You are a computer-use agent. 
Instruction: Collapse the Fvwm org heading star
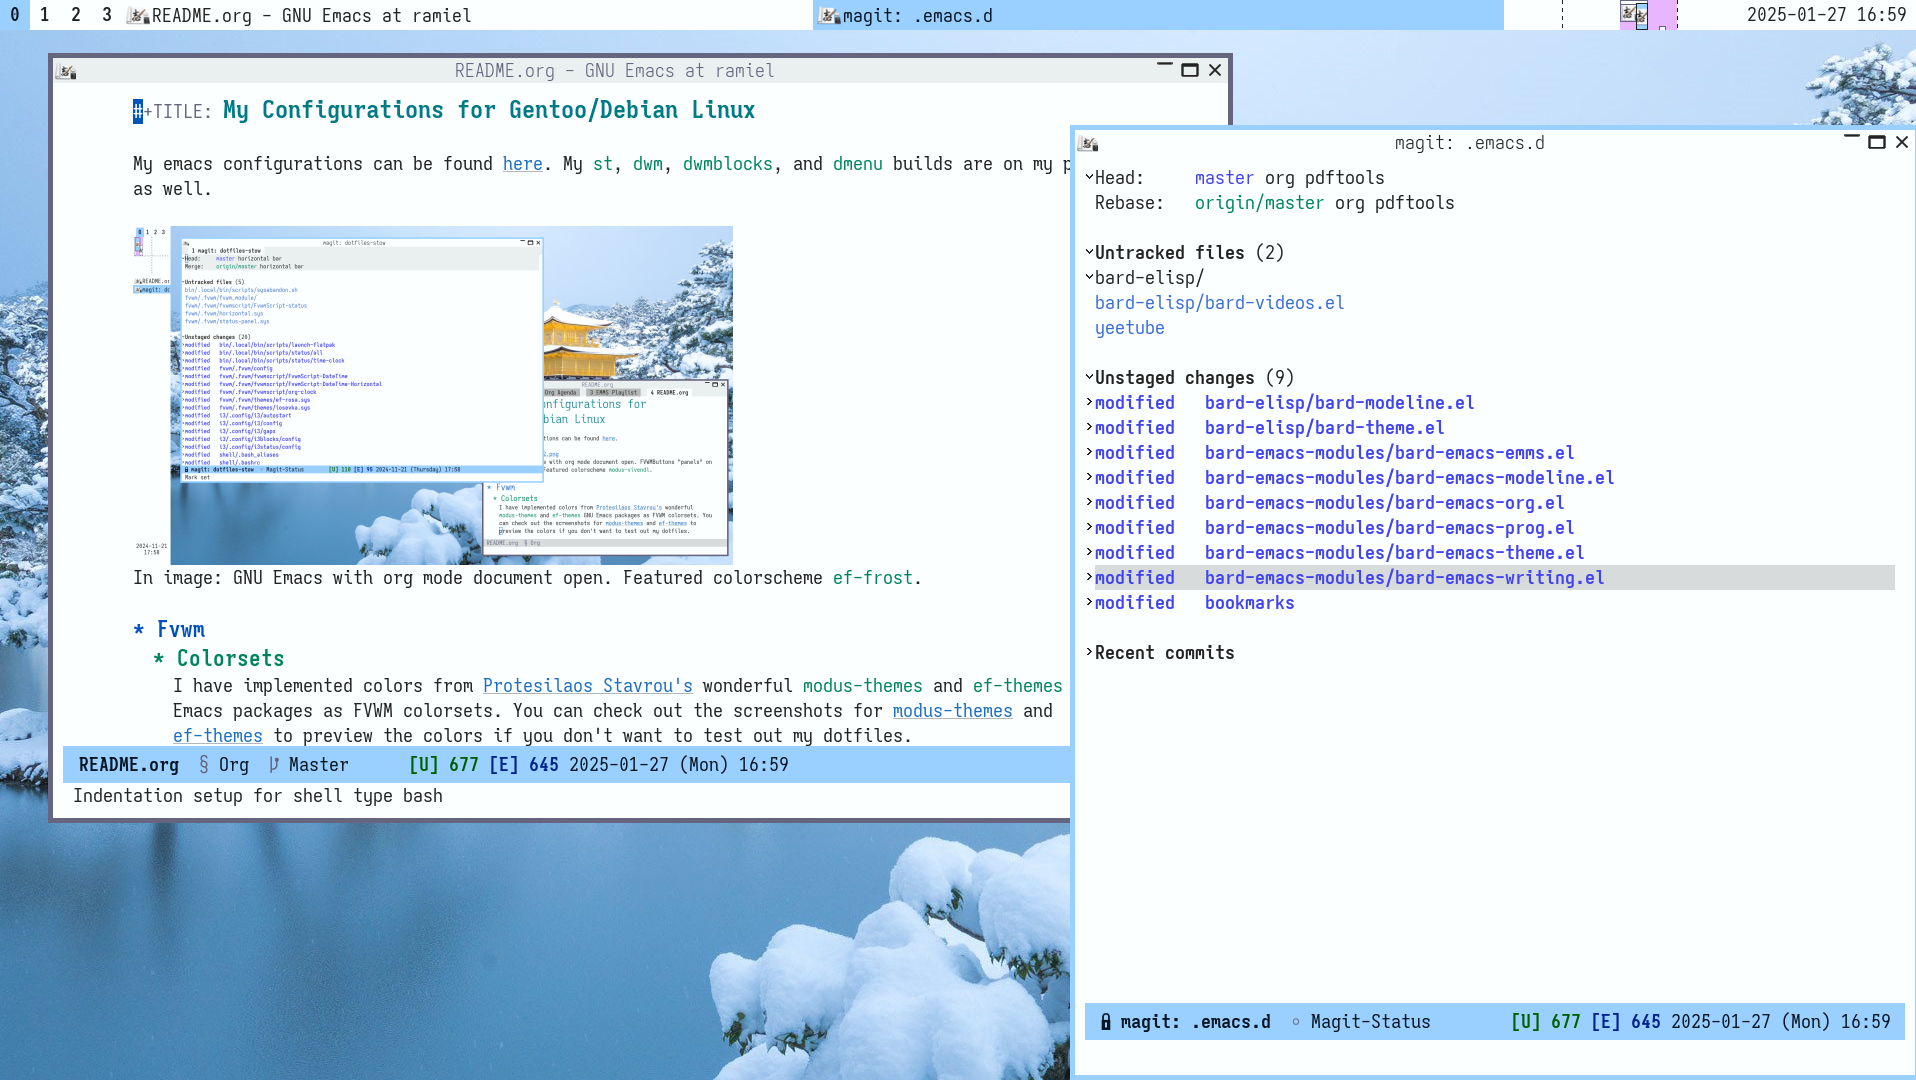(x=139, y=630)
